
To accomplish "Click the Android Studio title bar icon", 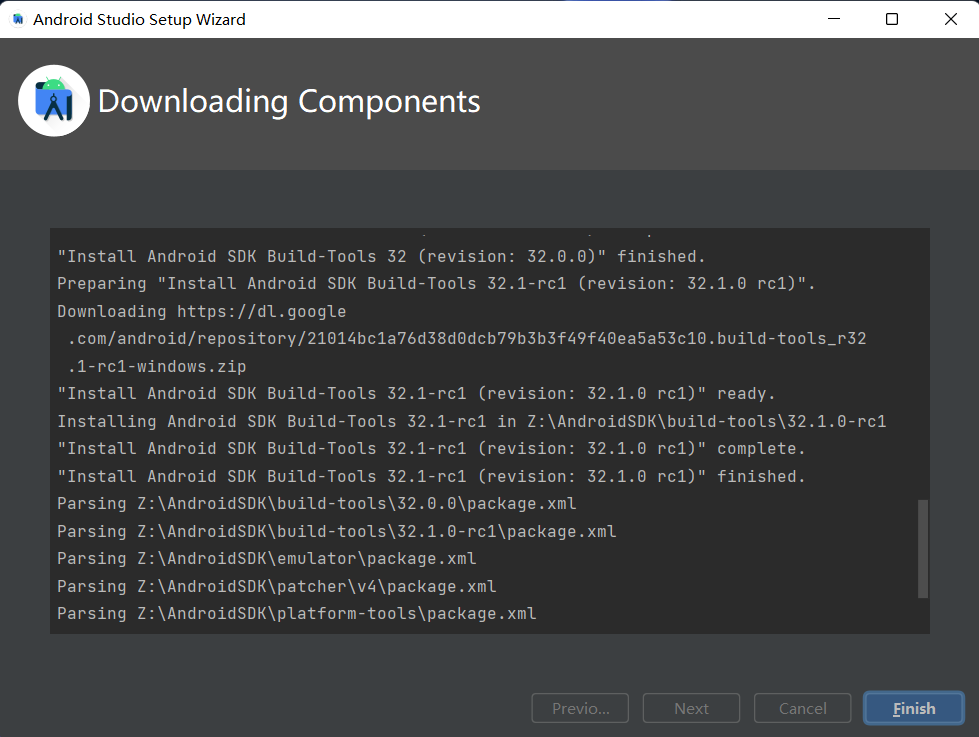I will pyautogui.click(x=18, y=19).
